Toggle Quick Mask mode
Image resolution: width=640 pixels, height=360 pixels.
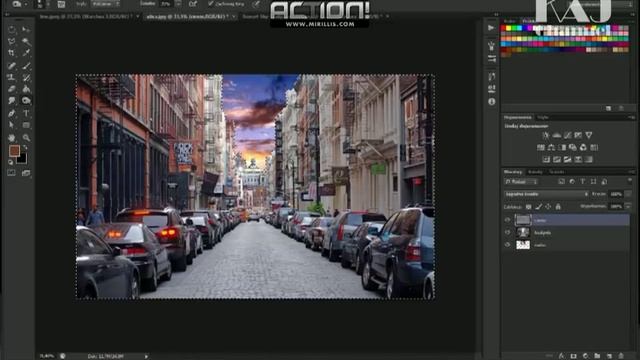tap(11, 173)
